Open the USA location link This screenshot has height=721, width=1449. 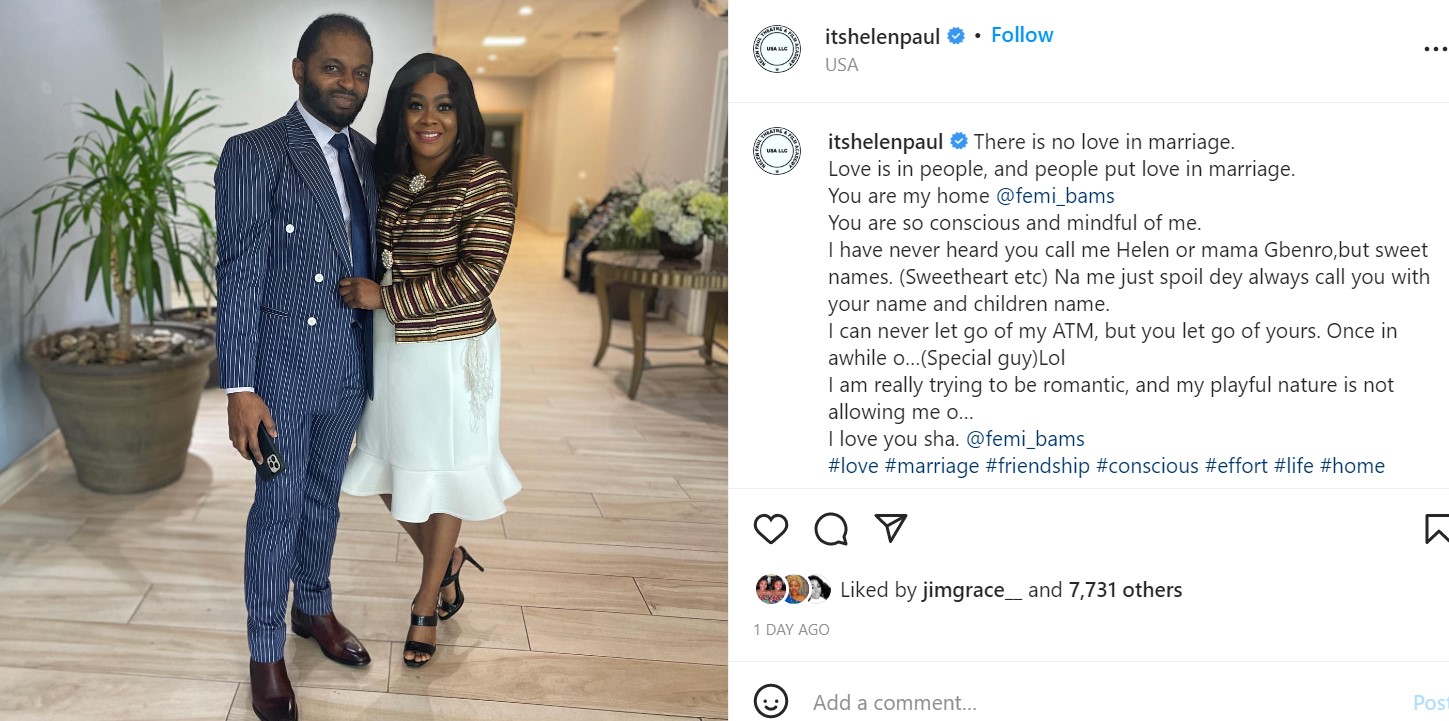click(x=842, y=65)
